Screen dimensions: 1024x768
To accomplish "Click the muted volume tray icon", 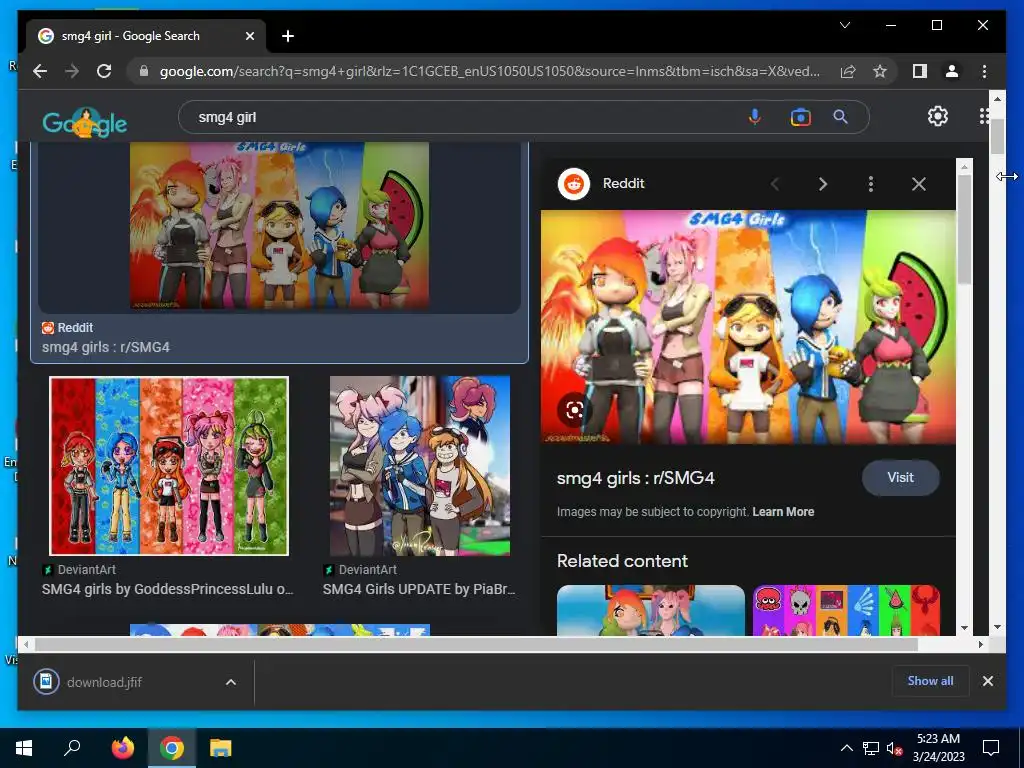I will tap(895, 748).
